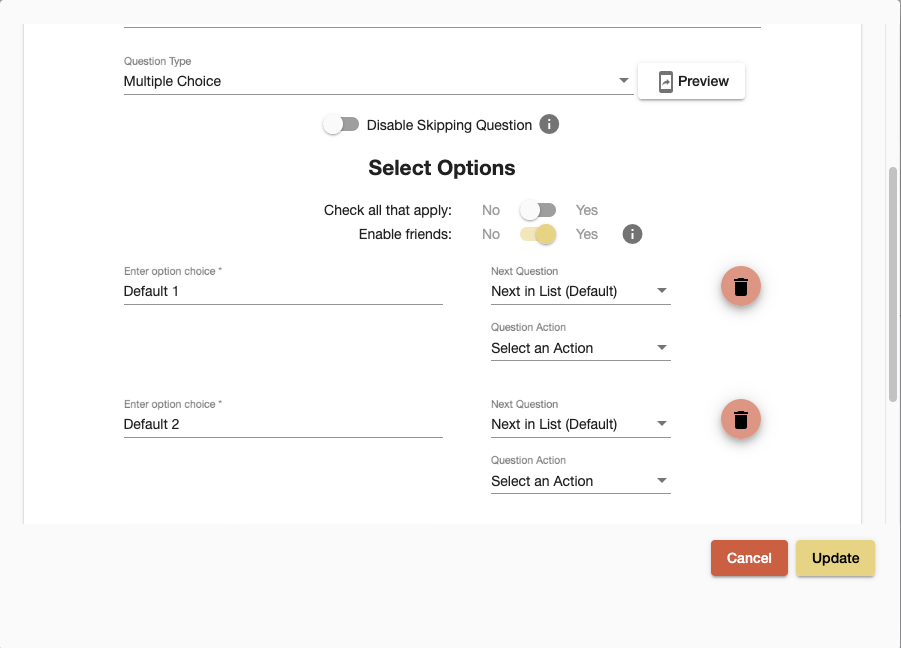
Task: Click the Yes label beside Enable friends
Action: (x=587, y=234)
